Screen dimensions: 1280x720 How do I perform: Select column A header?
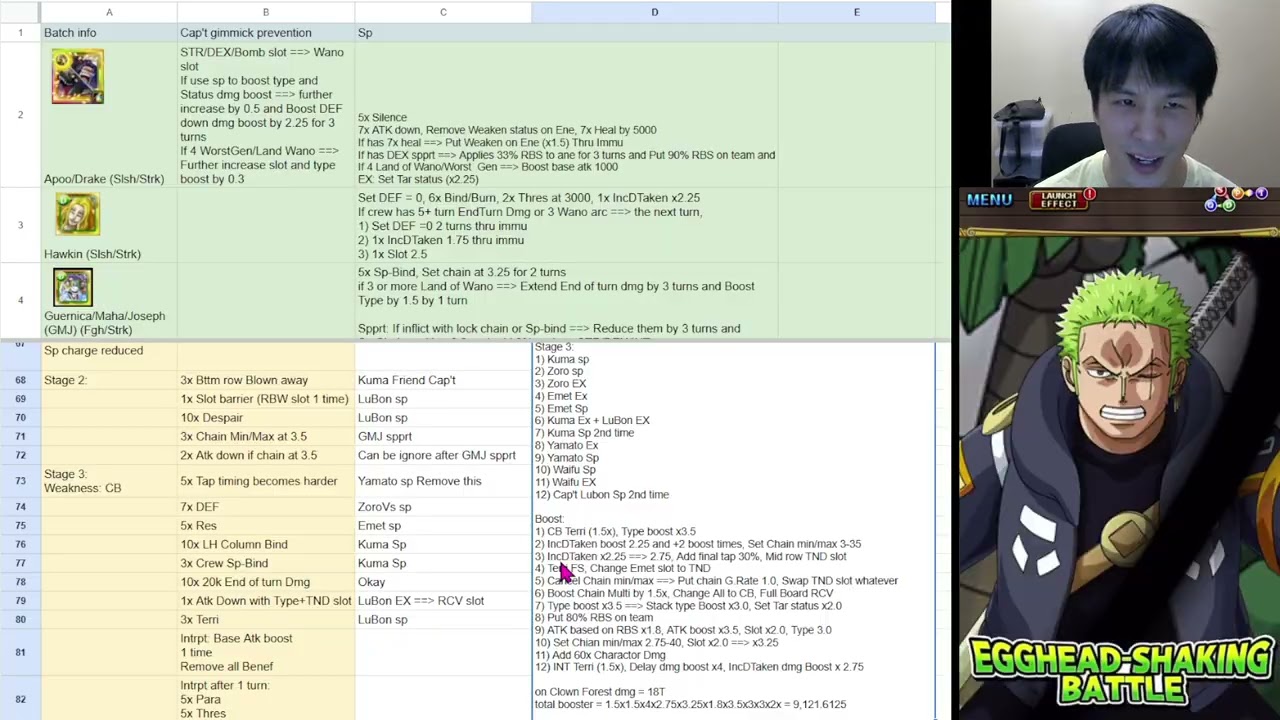click(x=109, y=12)
